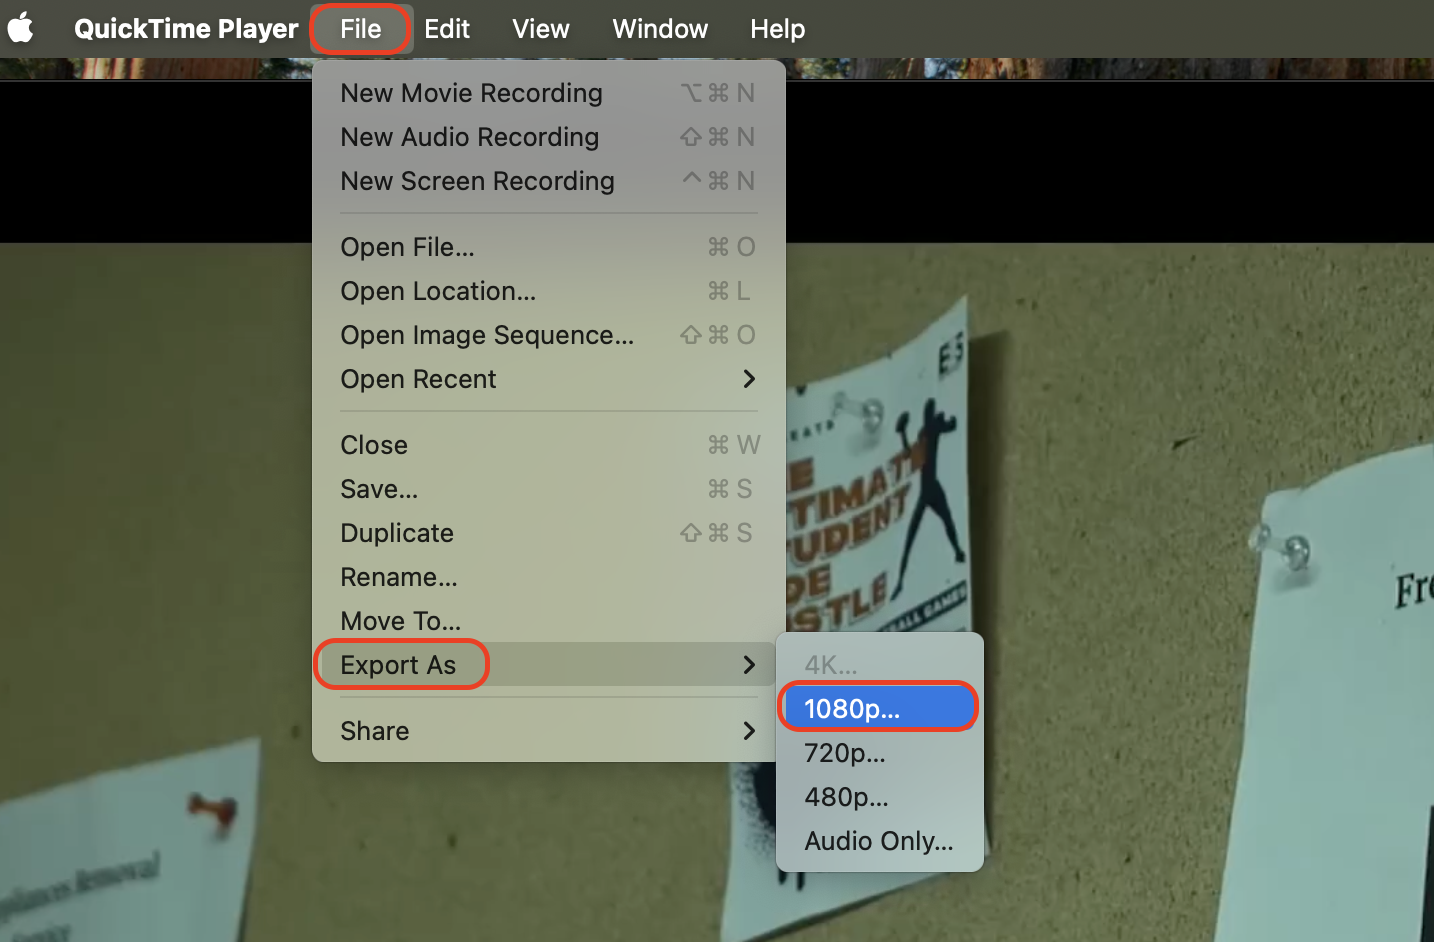
Task: Open the Window menu
Action: (x=660, y=29)
